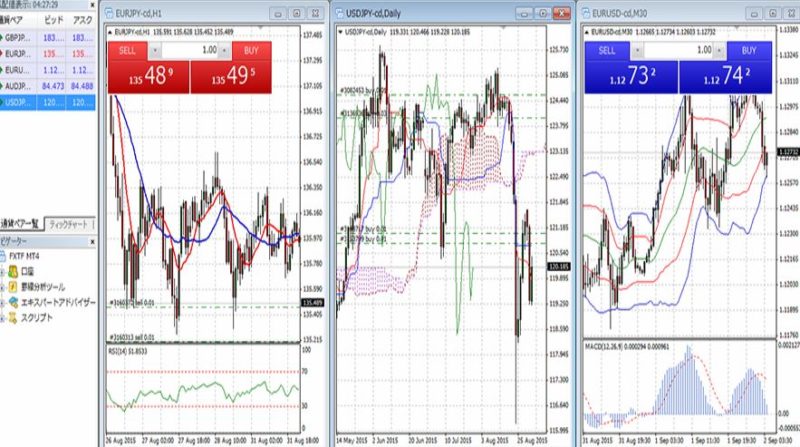The width and height of the screenshot is (800, 447).
Task: Click the EURU ask value starting 1.12
Action: (82, 70)
